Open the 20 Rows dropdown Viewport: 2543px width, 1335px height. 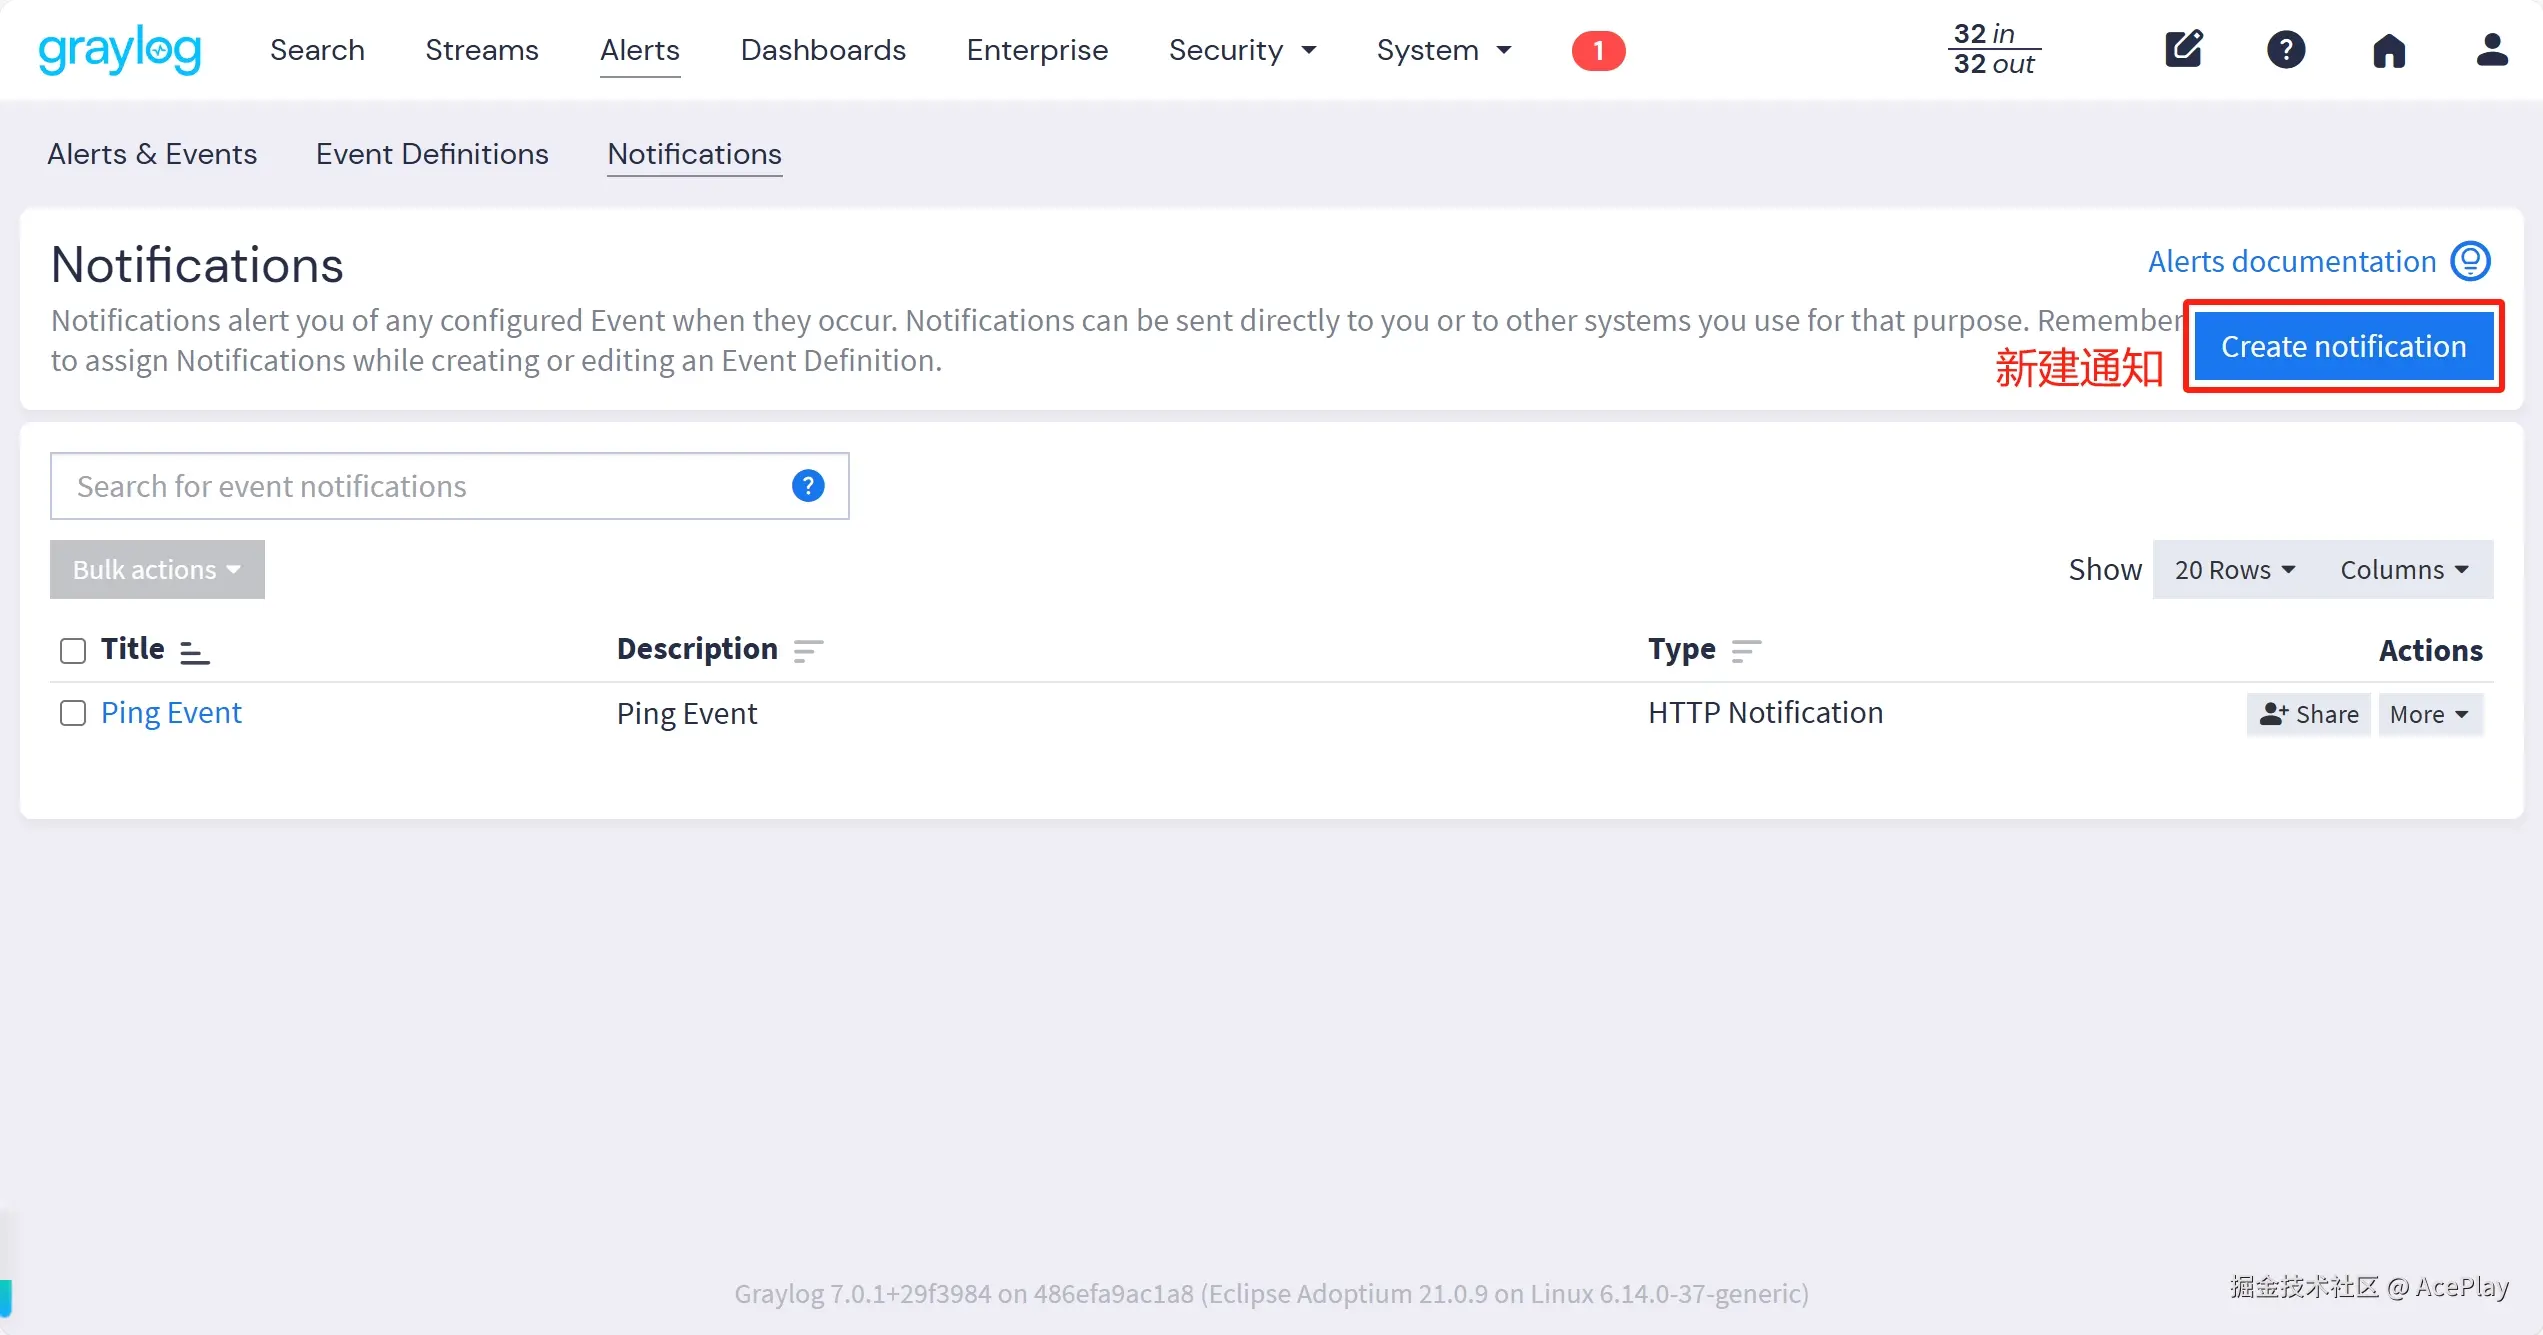click(2234, 570)
